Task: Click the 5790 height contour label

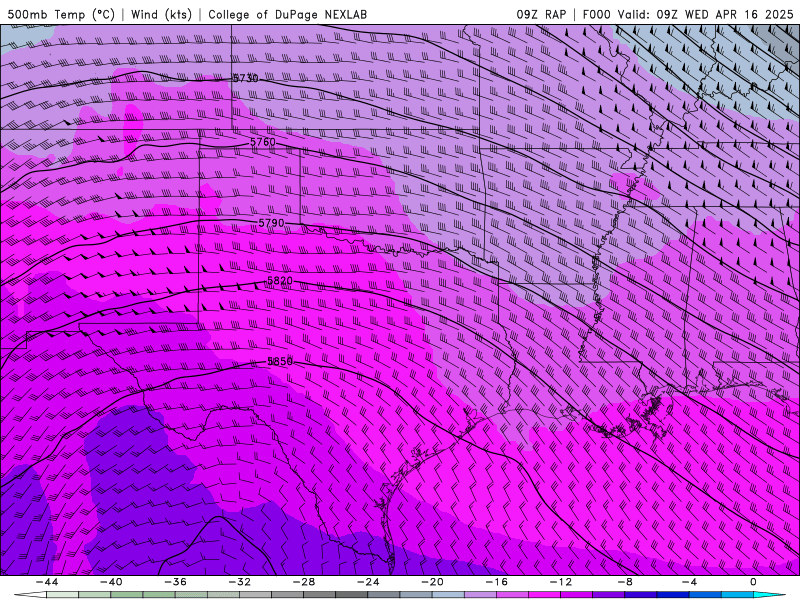Action: pyautogui.click(x=271, y=223)
